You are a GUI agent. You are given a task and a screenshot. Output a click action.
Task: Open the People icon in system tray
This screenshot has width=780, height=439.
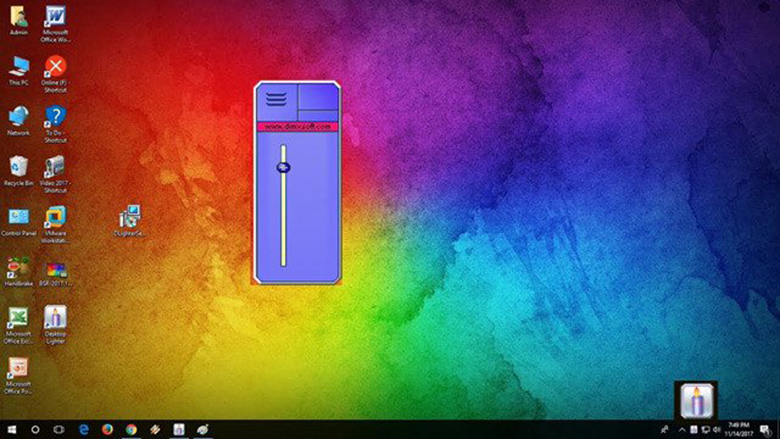[x=665, y=430]
